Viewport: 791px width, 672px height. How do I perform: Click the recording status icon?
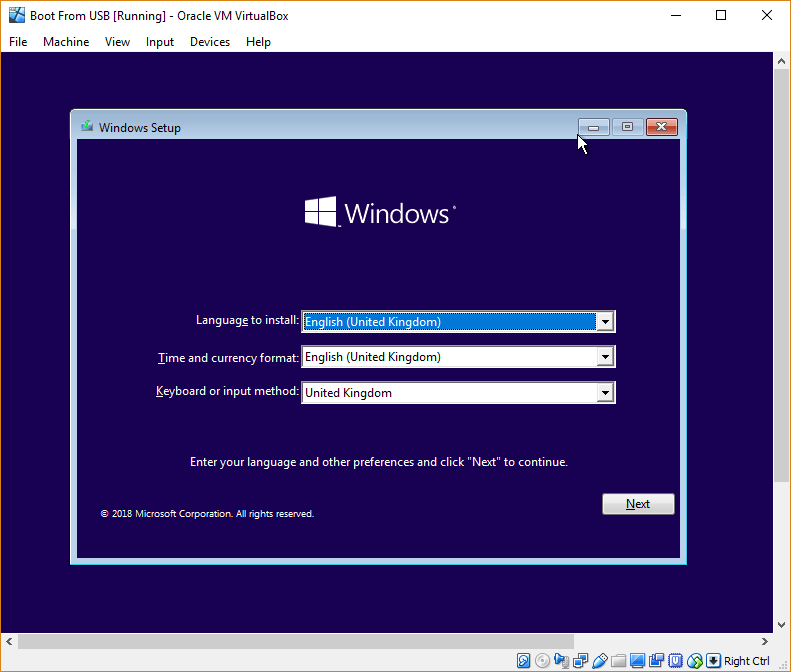[657, 660]
